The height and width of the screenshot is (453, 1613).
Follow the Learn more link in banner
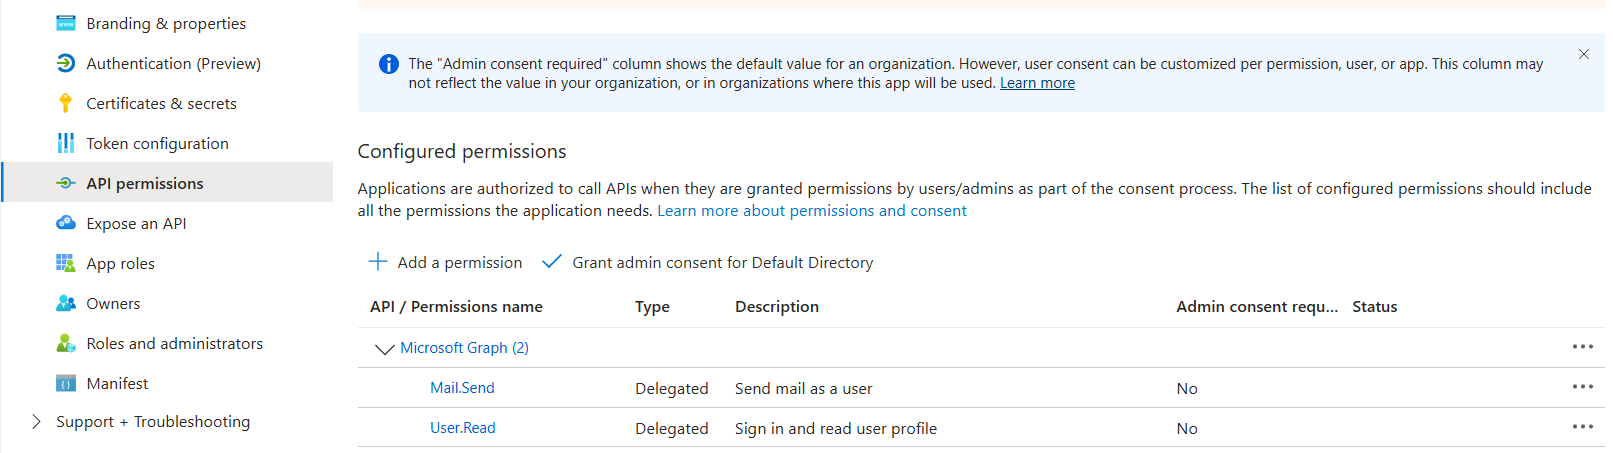coord(1037,83)
